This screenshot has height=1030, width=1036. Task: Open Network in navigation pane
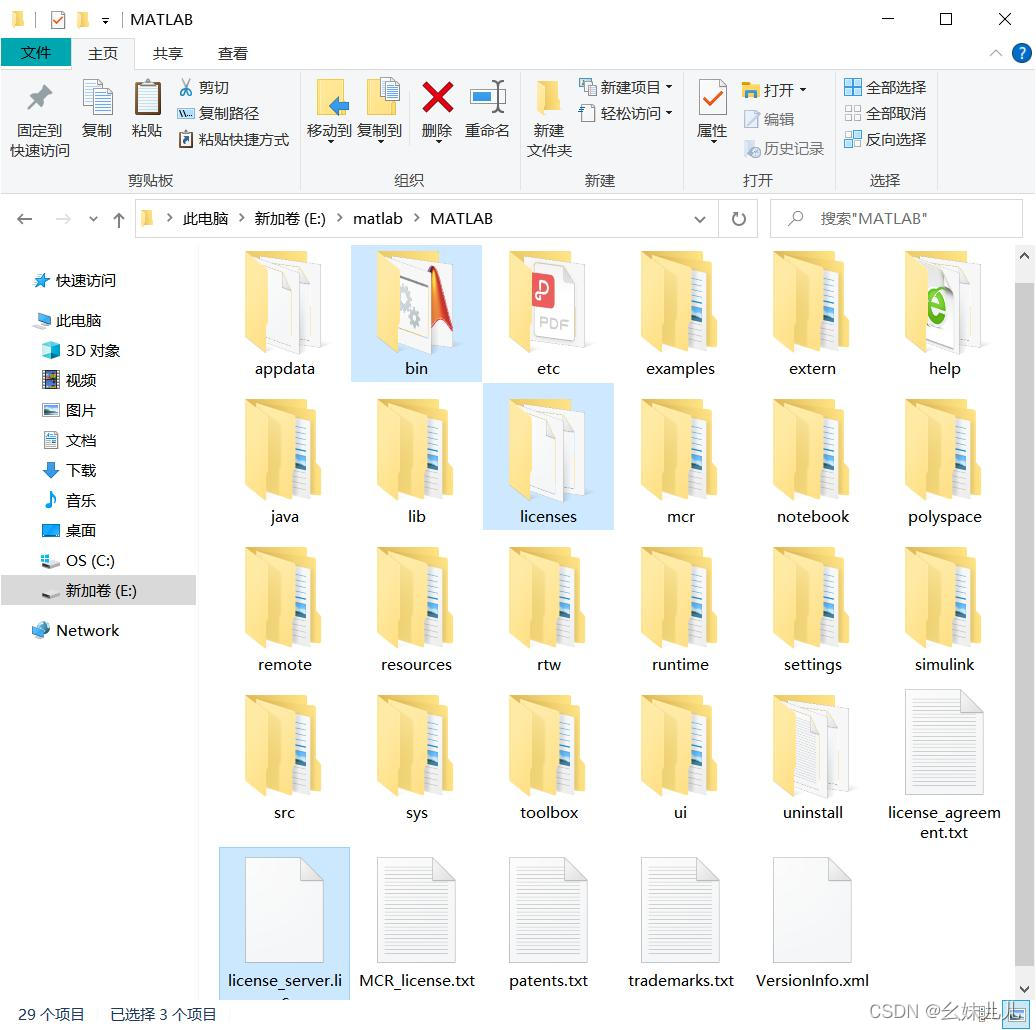click(76, 630)
